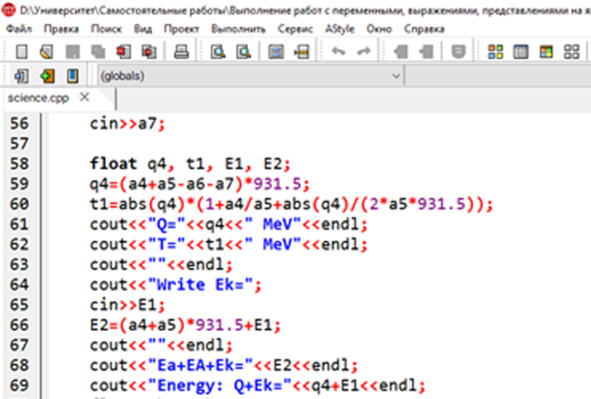This screenshot has width=591, height=399.
Task: Open the Find search tool
Action: tap(218, 52)
